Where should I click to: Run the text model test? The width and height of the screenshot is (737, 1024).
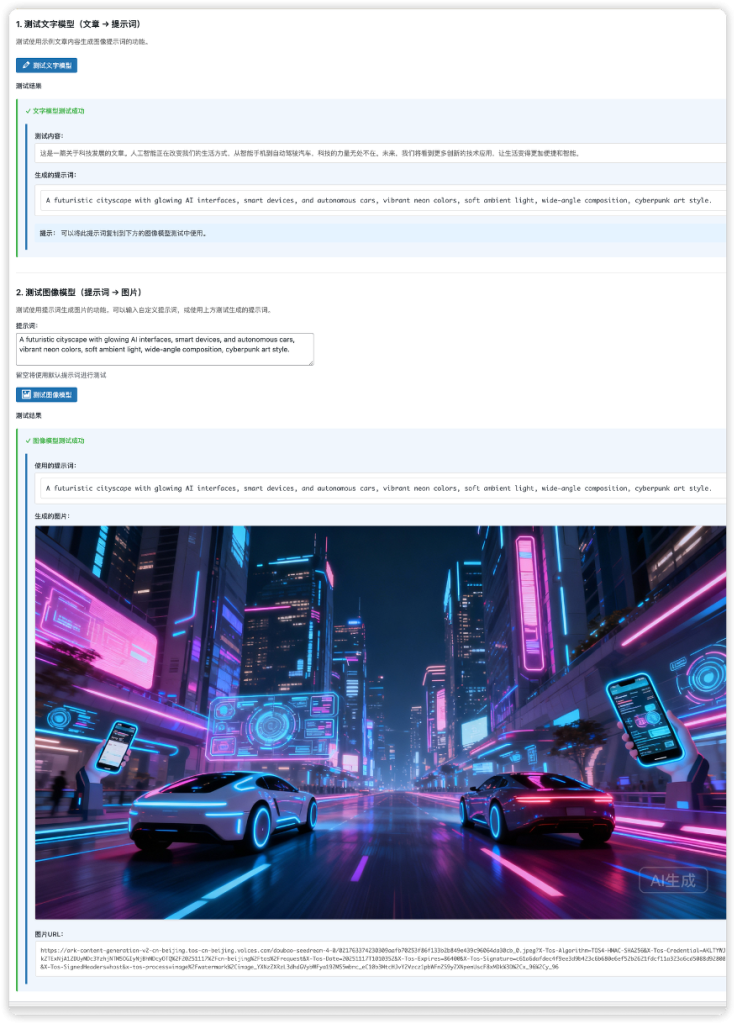point(46,65)
